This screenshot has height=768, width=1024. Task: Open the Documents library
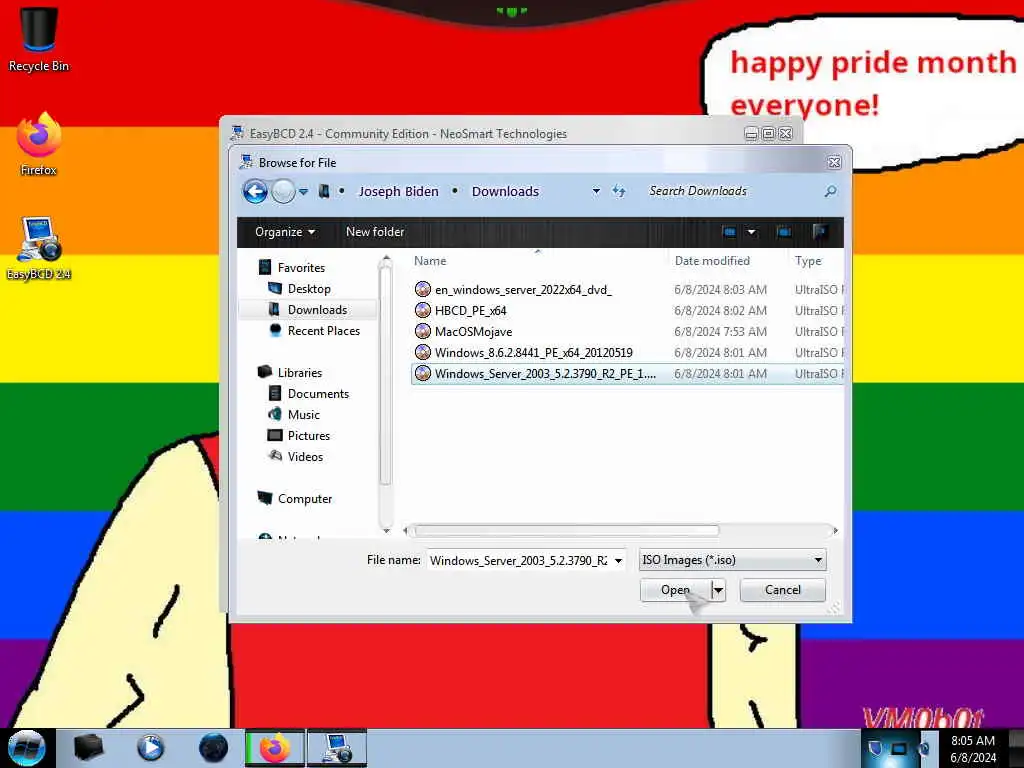[318, 394]
